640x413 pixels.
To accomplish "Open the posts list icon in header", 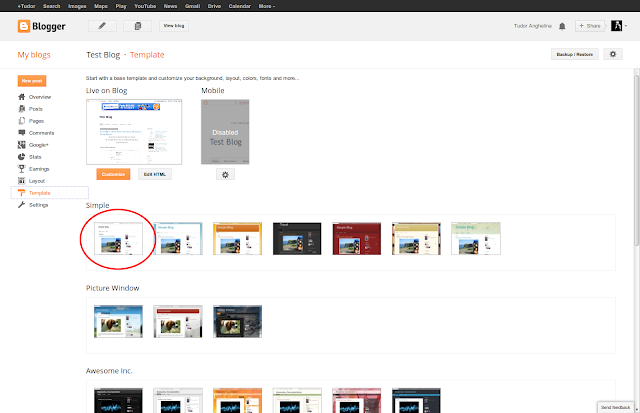I will coord(138,26).
